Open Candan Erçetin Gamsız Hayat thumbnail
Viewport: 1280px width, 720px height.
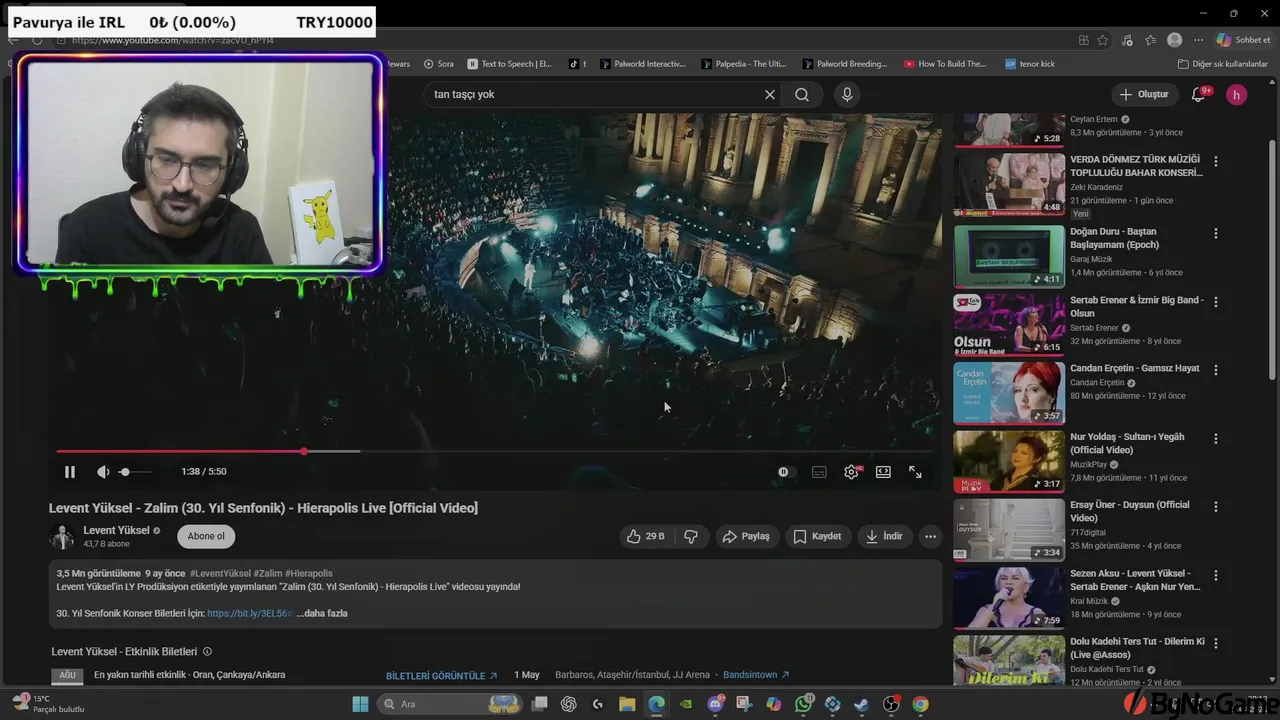coord(1009,393)
